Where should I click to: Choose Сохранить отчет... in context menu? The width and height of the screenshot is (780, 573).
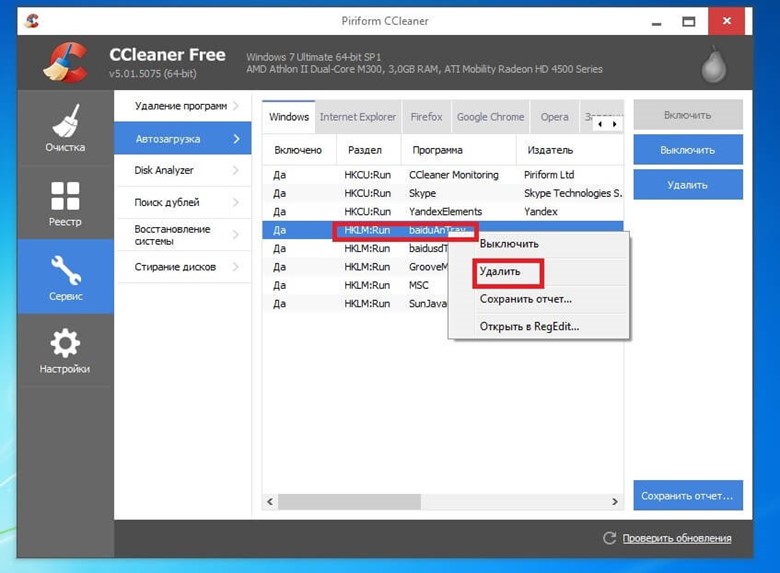click(x=539, y=299)
